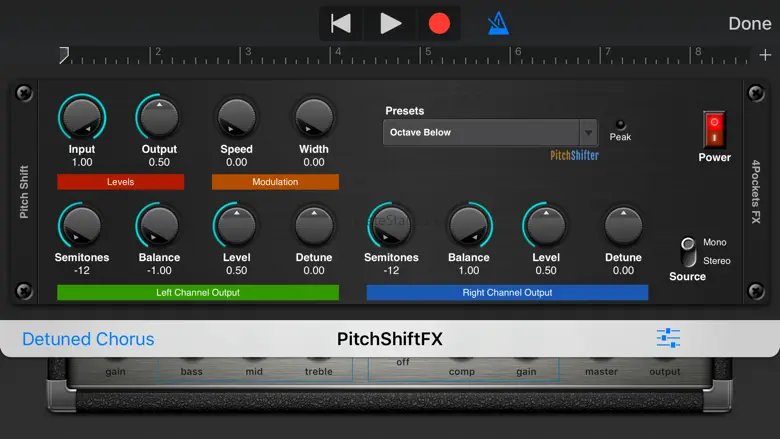Open the plug-in settings sliders icon
Screen dimensions: 780x439
668,338
